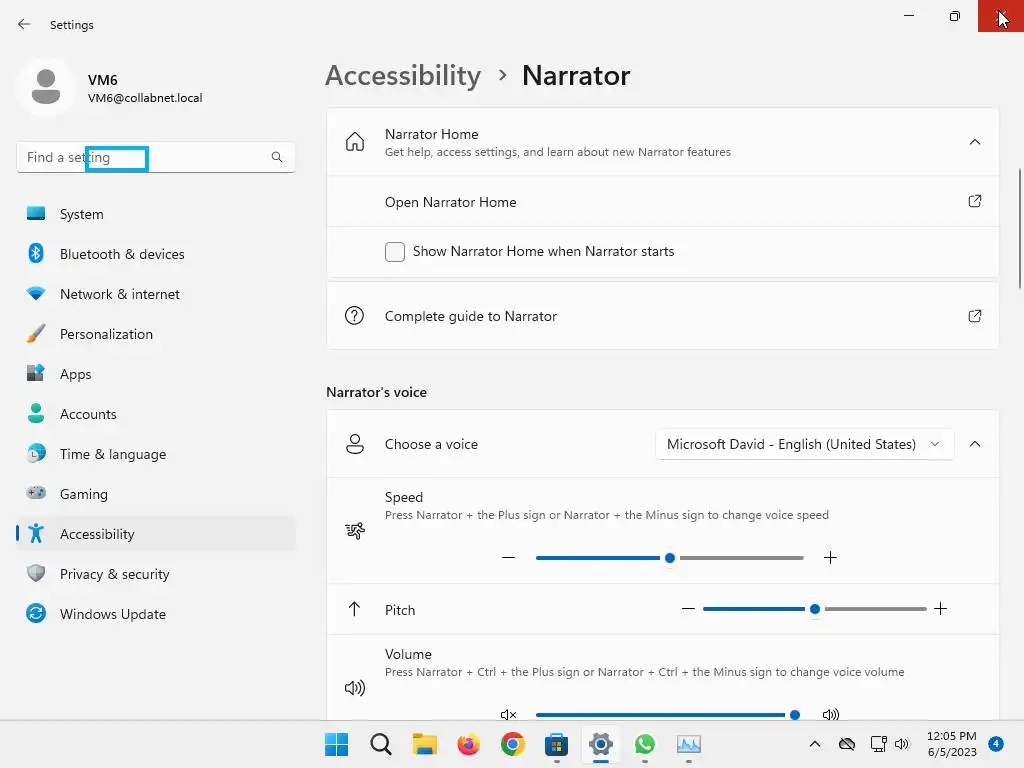
Task: Click the search magnifier icon in Find a setting
Action: coord(277,157)
